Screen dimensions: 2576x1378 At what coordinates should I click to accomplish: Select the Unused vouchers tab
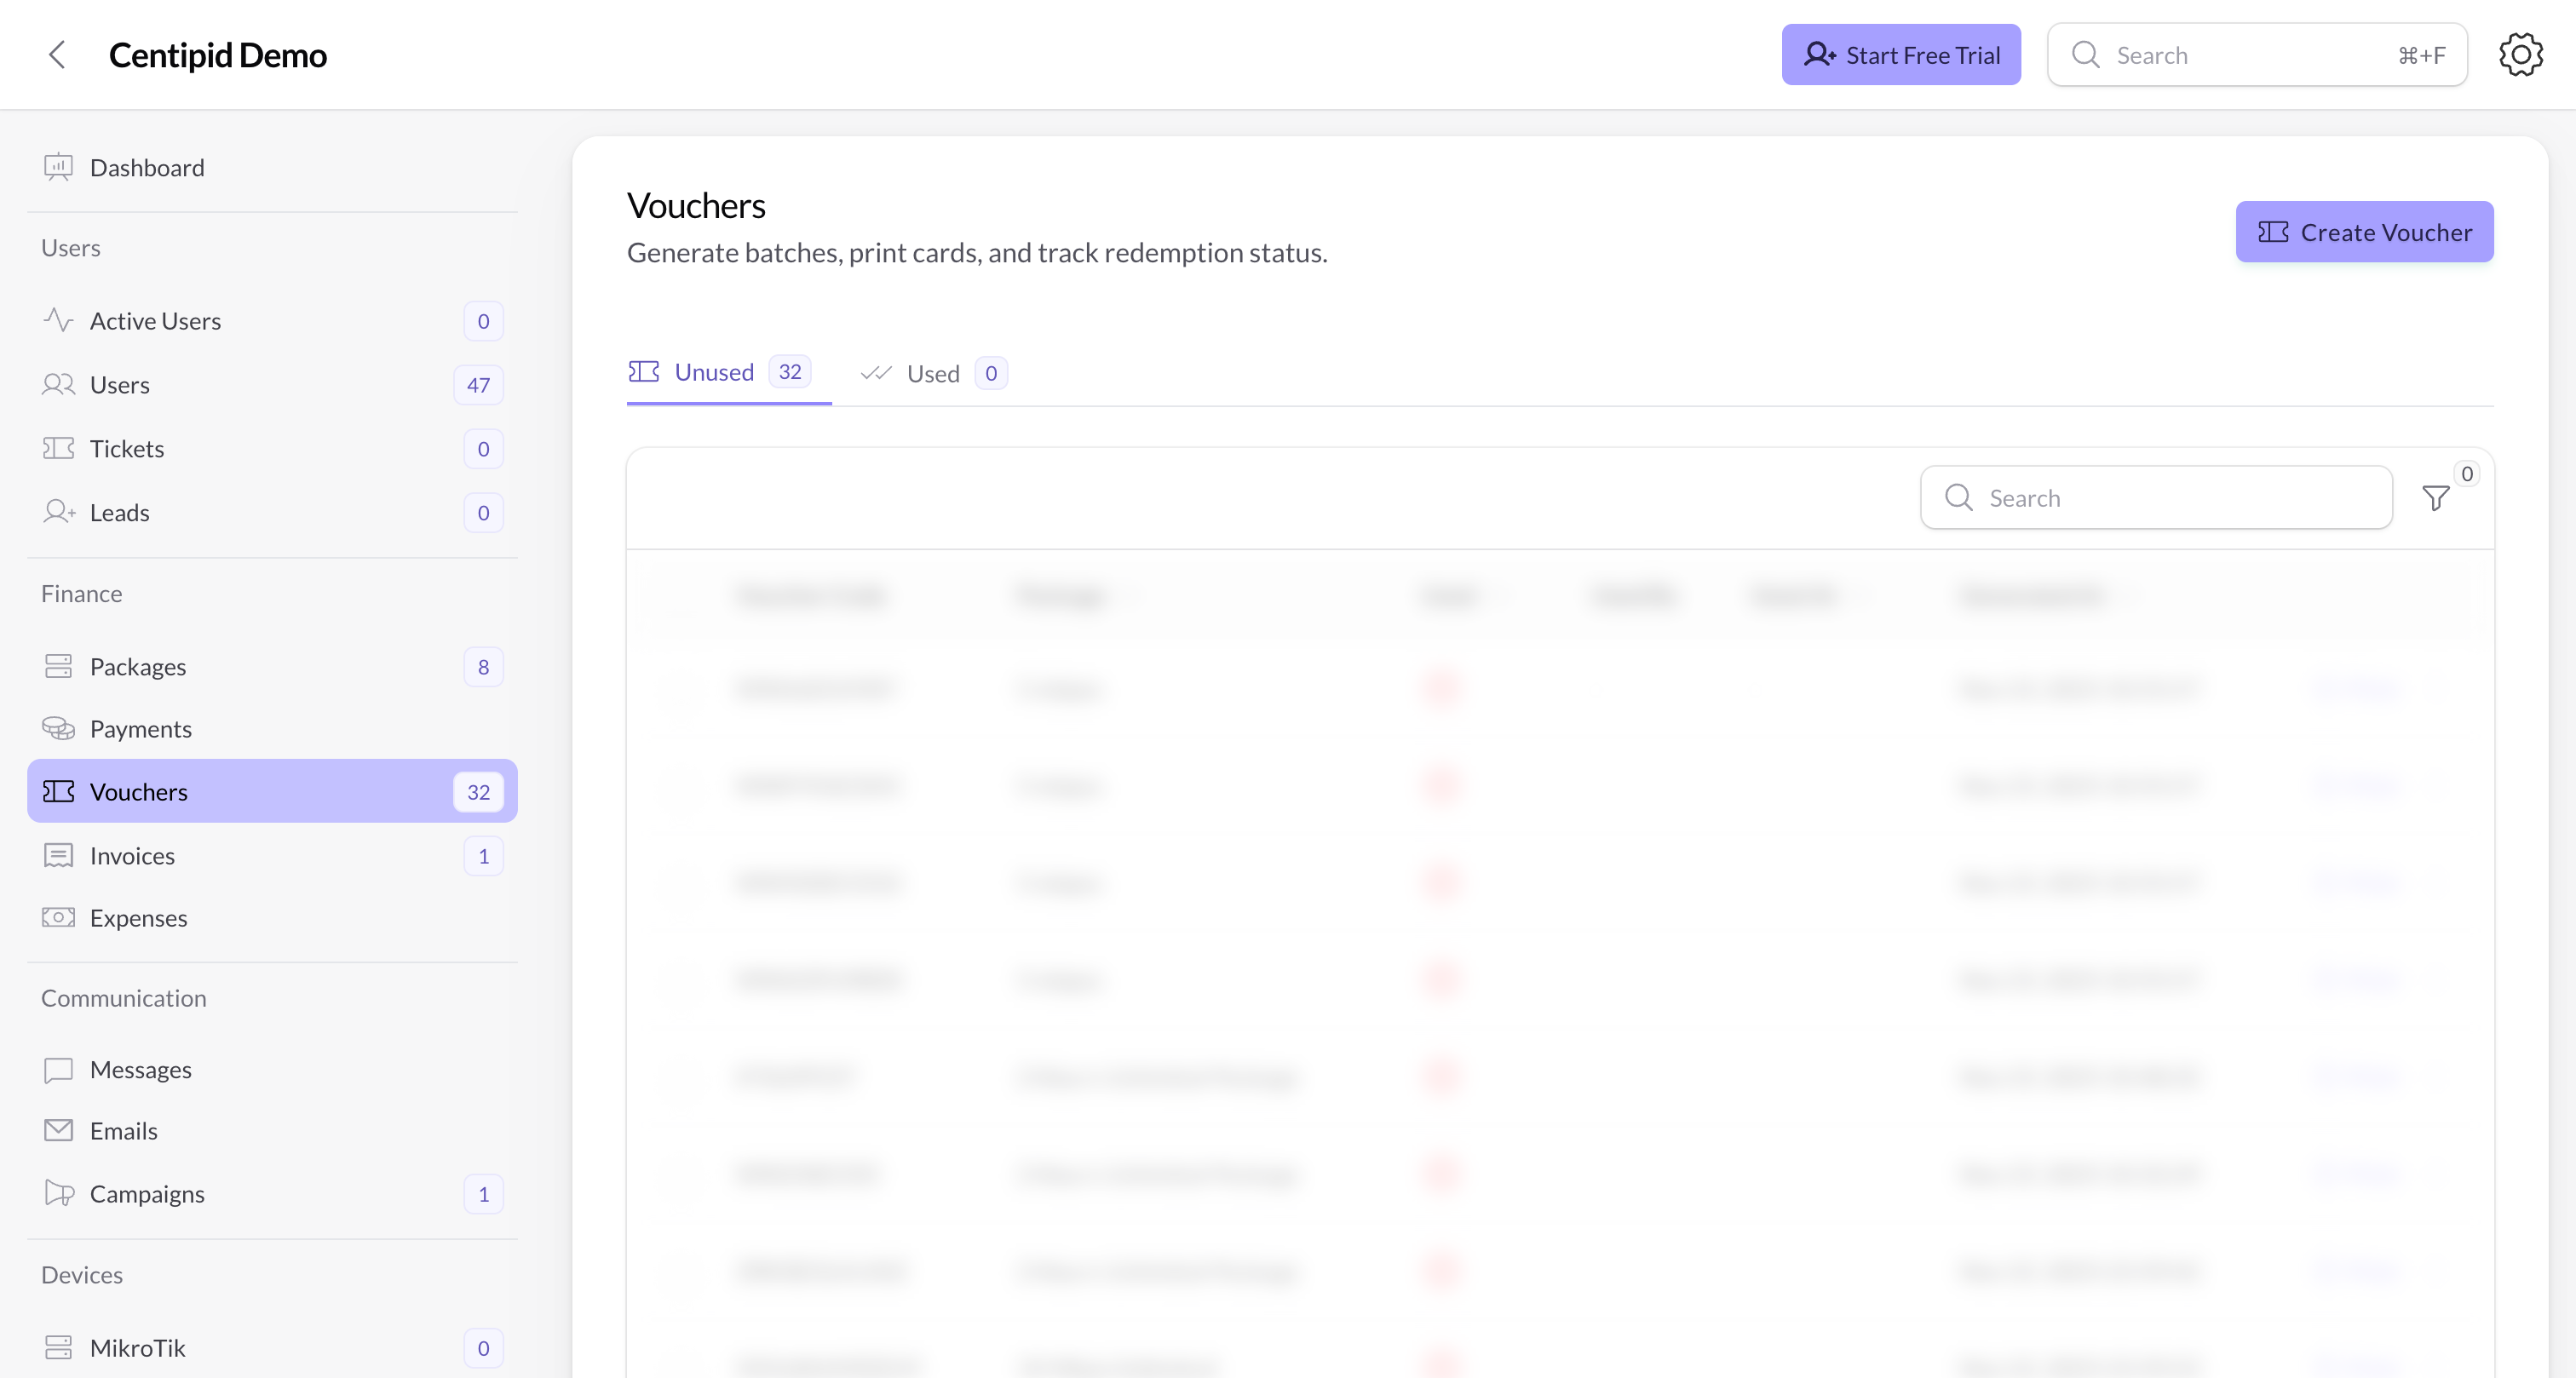[x=713, y=371]
